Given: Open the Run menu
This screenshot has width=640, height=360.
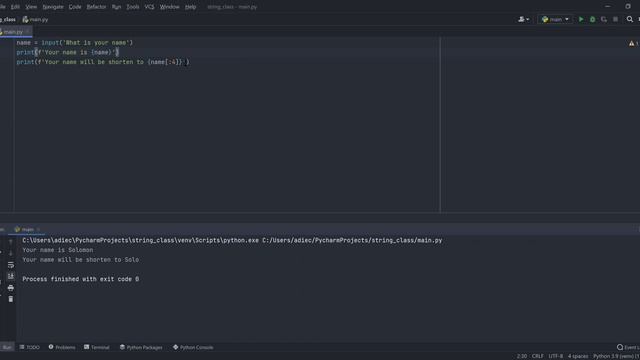Looking at the screenshot, I should point(116,7).
